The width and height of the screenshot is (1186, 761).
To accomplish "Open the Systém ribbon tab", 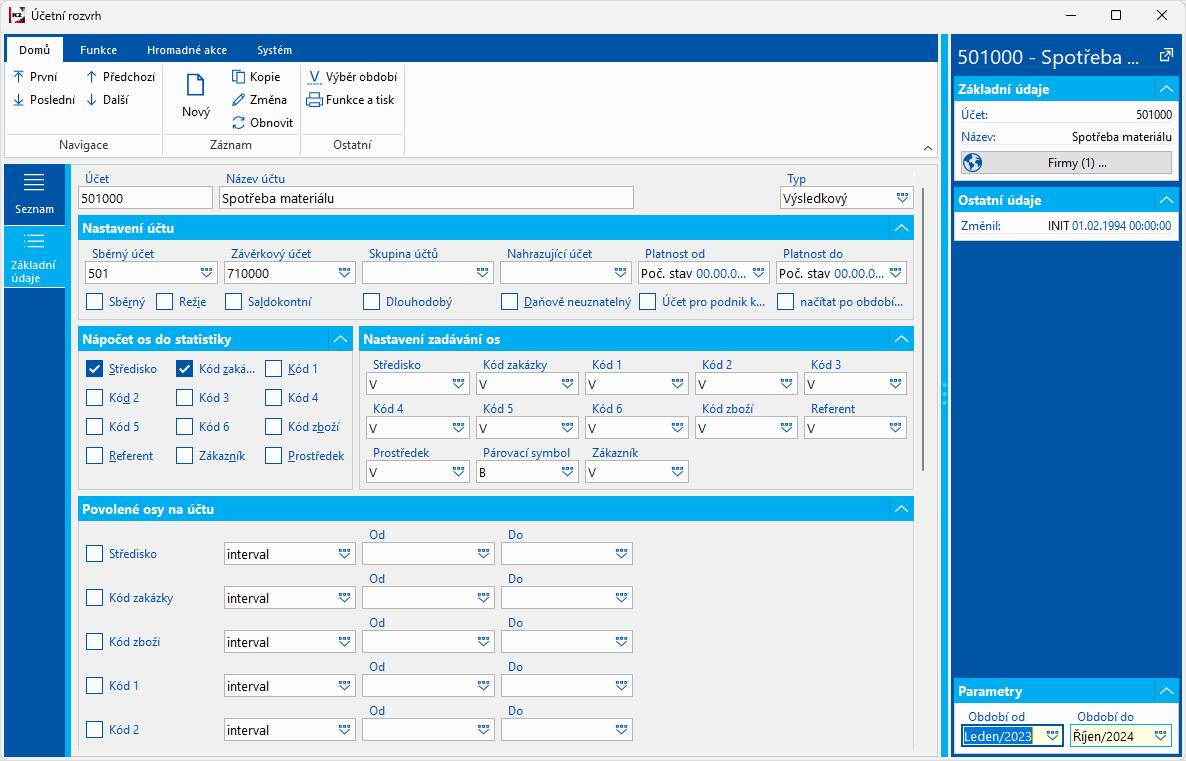I will pyautogui.click(x=274, y=50).
